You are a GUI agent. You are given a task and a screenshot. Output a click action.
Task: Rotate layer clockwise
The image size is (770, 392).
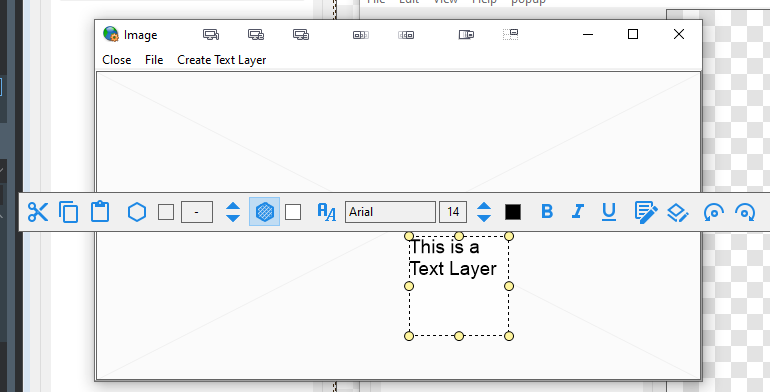(745, 212)
